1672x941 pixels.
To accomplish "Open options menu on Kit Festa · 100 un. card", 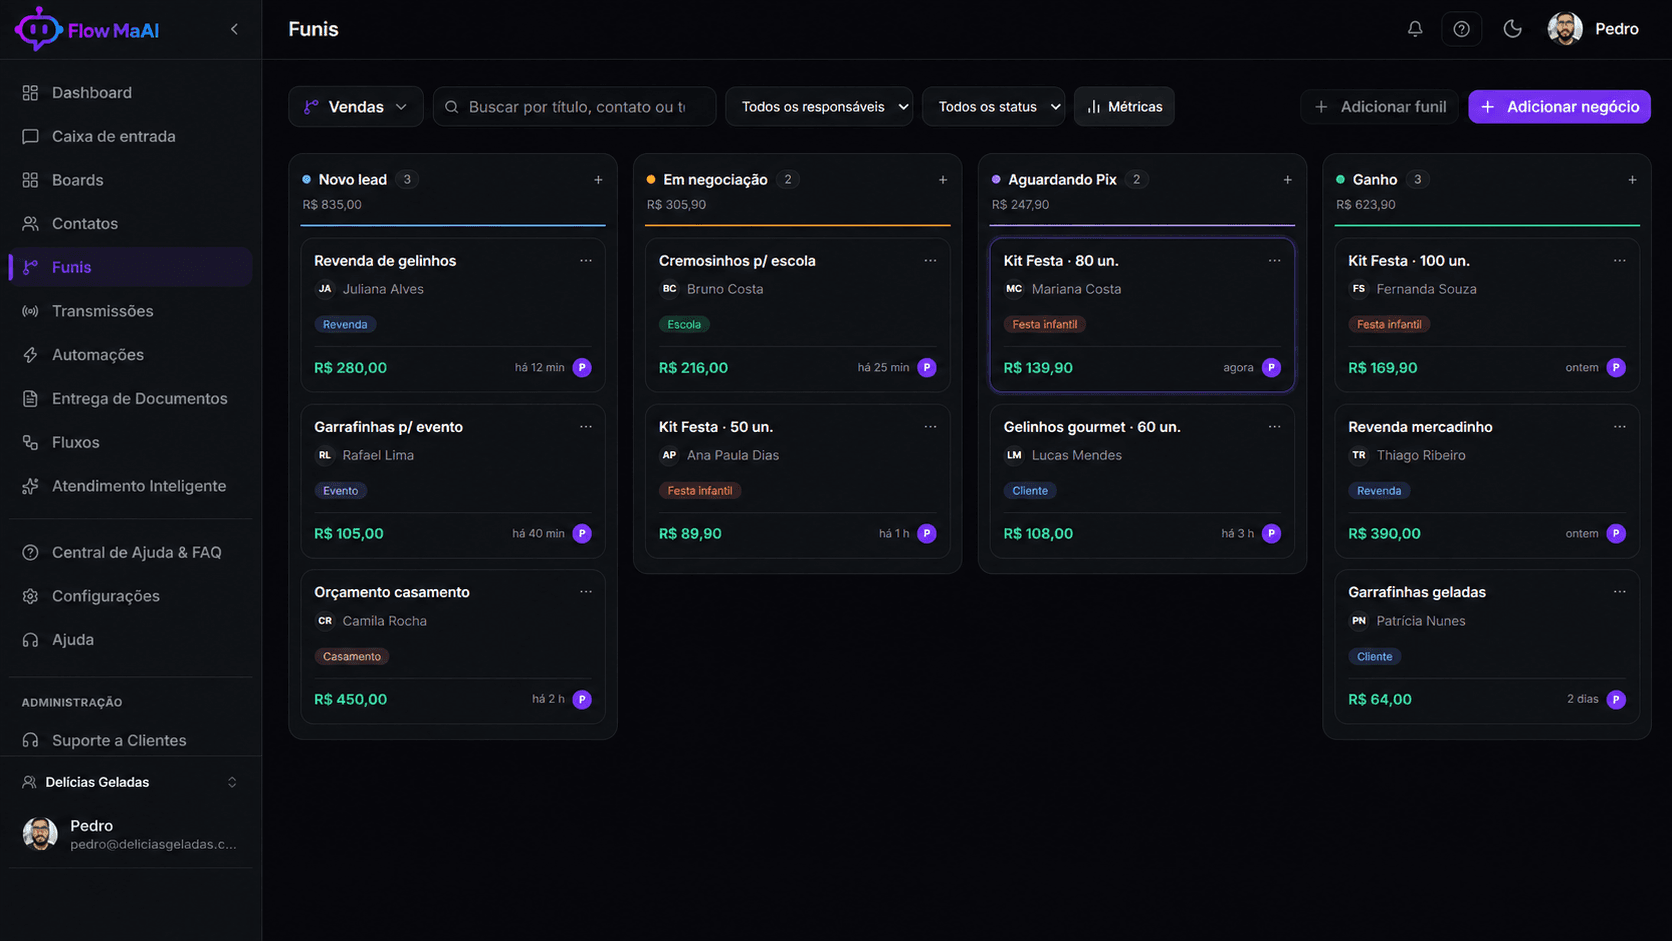I will (x=1619, y=261).
